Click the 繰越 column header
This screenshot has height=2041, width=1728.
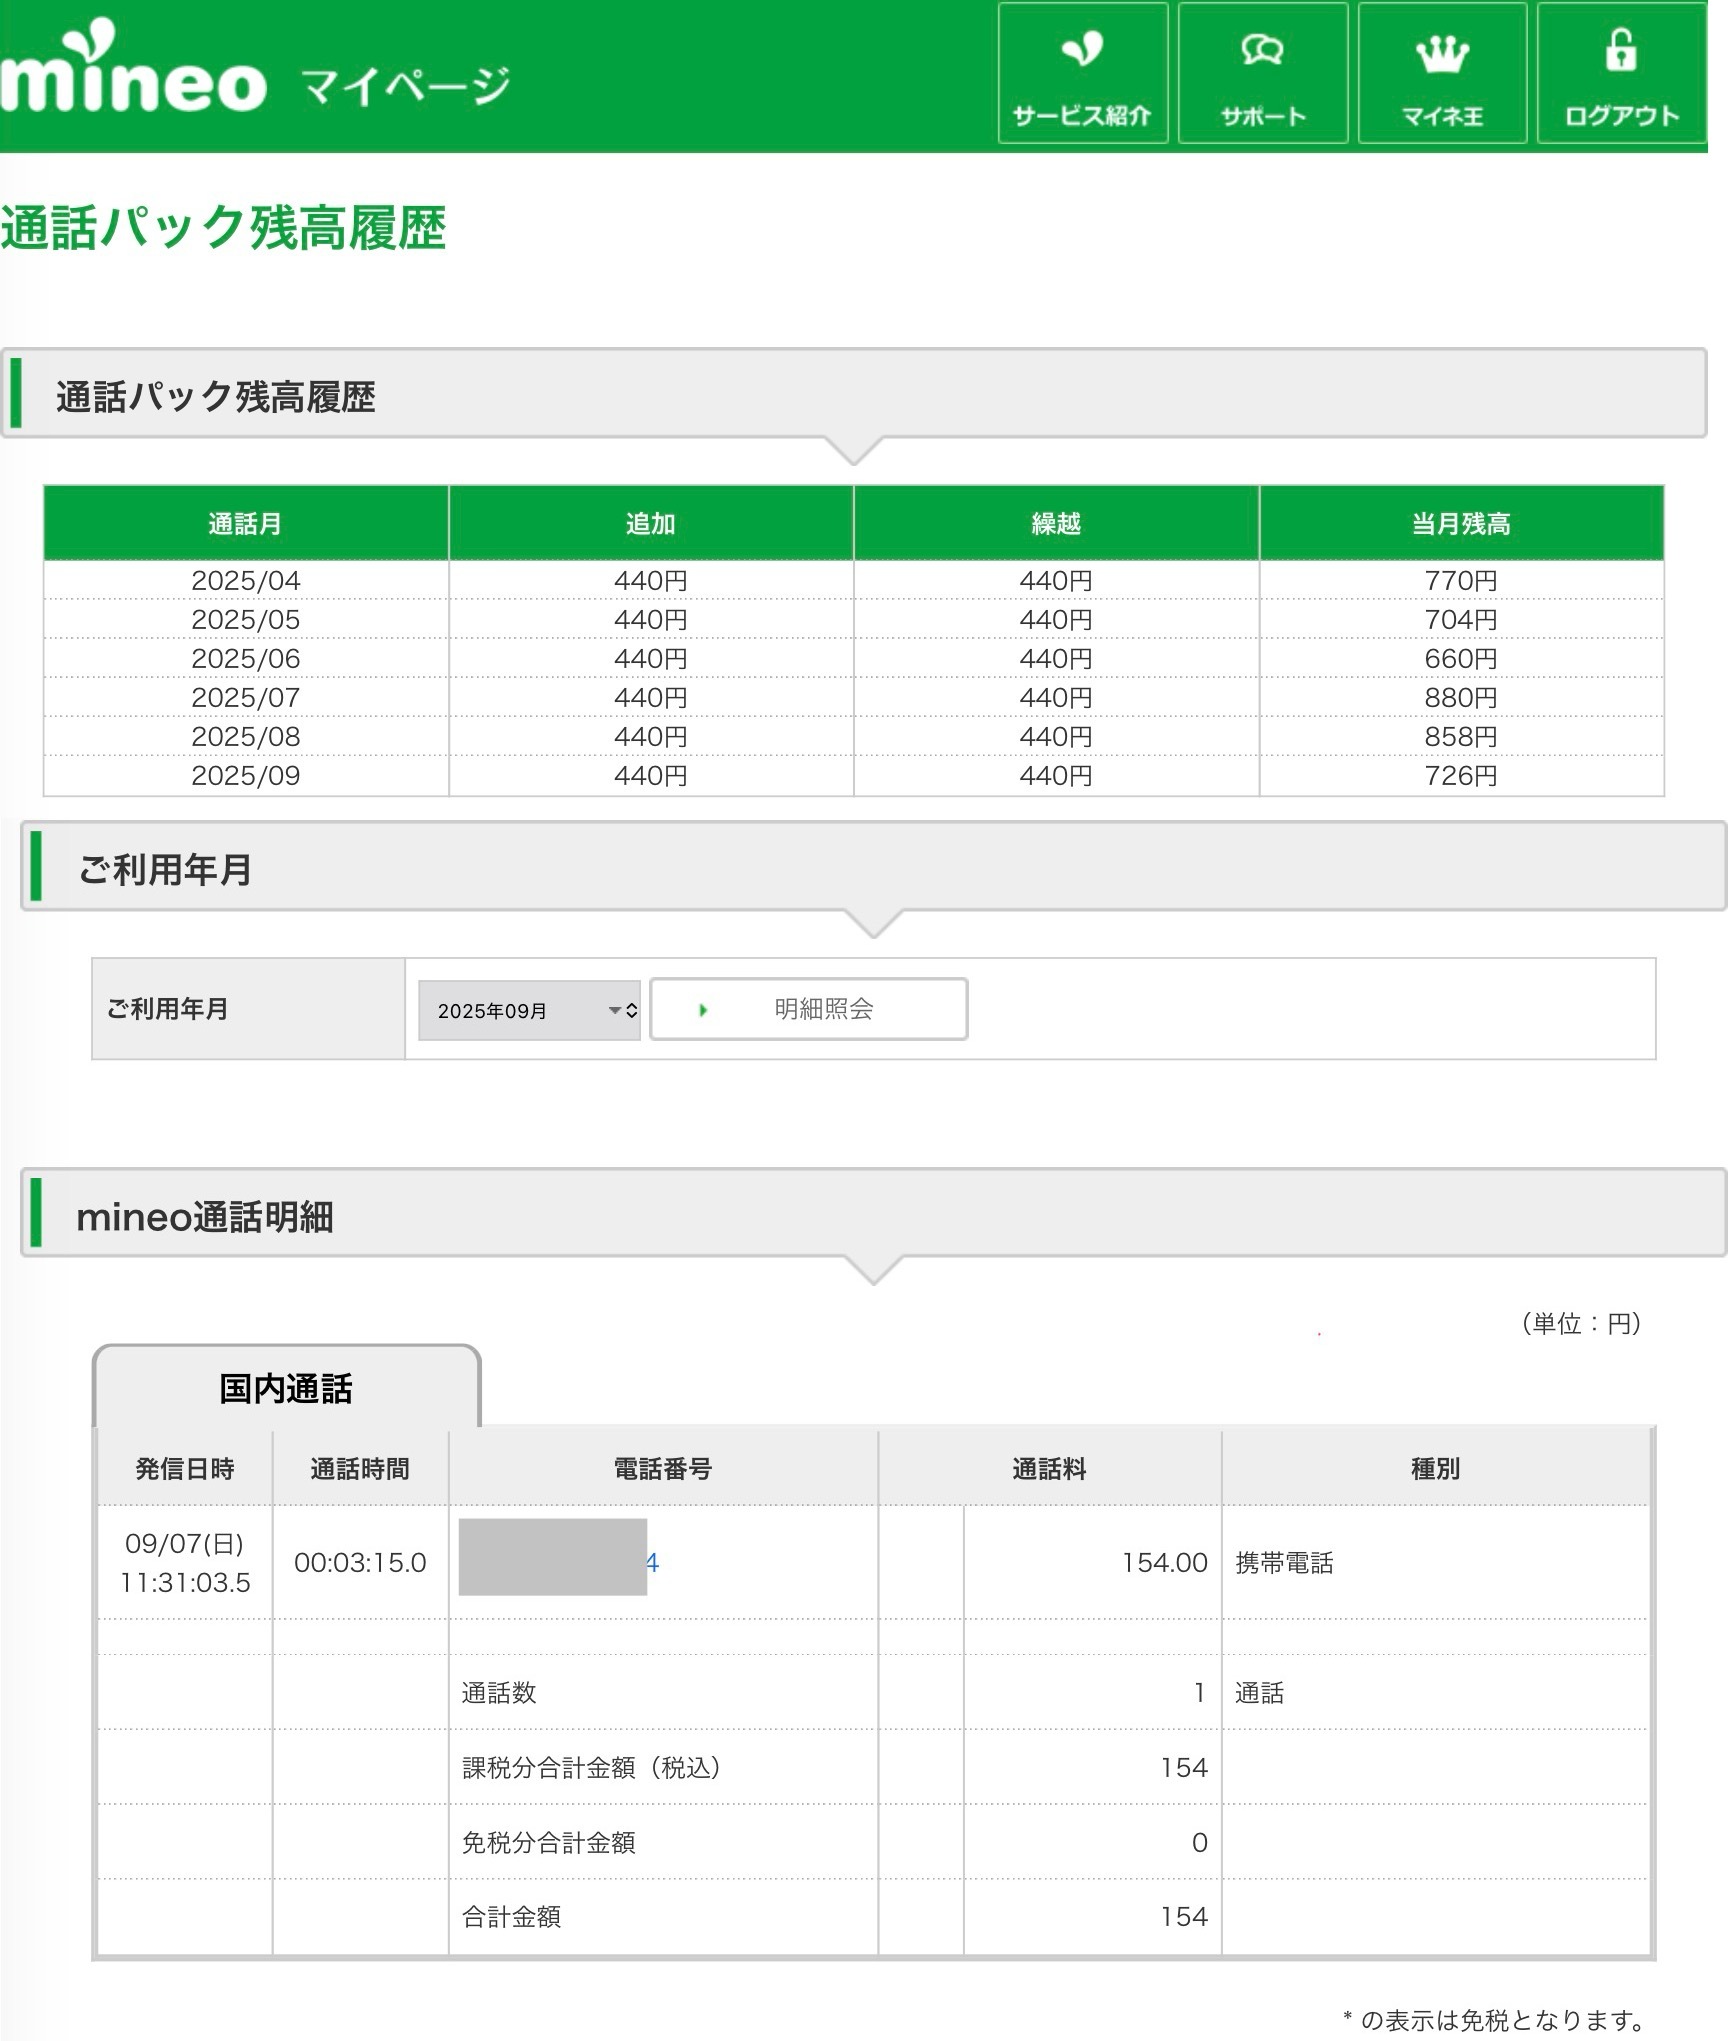[1055, 523]
